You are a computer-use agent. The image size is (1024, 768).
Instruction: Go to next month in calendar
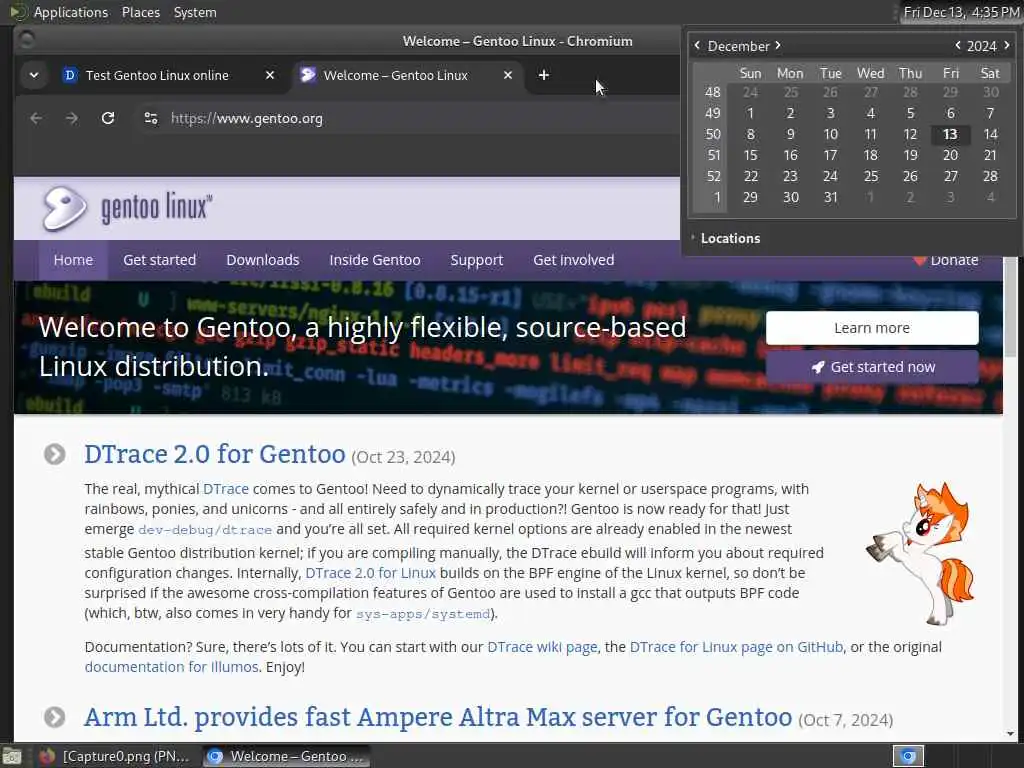tap(778, 46)
